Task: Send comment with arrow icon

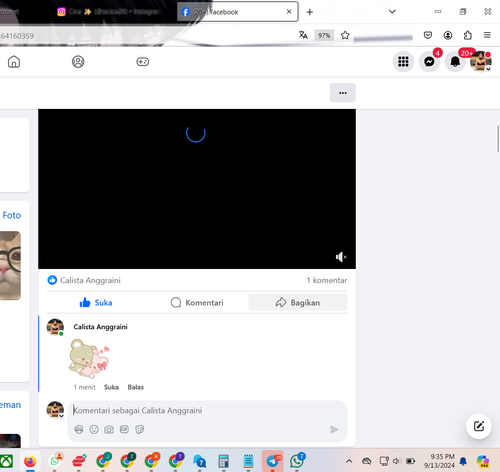Action: (x=334, y=429)
